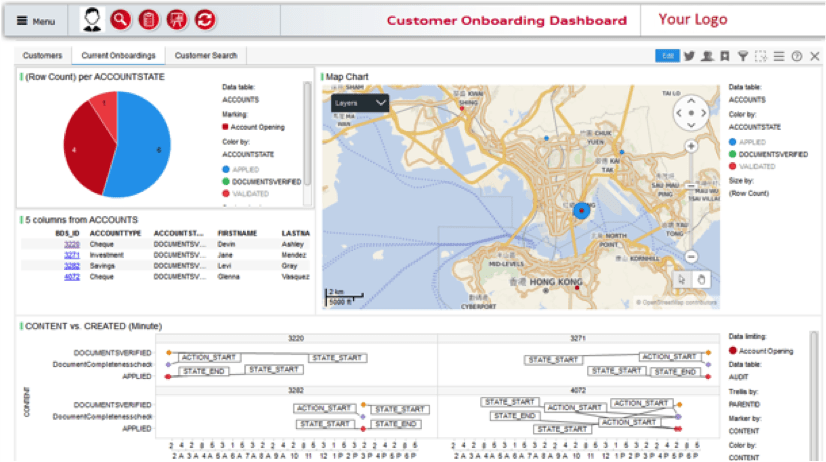826x462 pixels.
Task: Click the help question mark icon
Action: tap(796, 56)
